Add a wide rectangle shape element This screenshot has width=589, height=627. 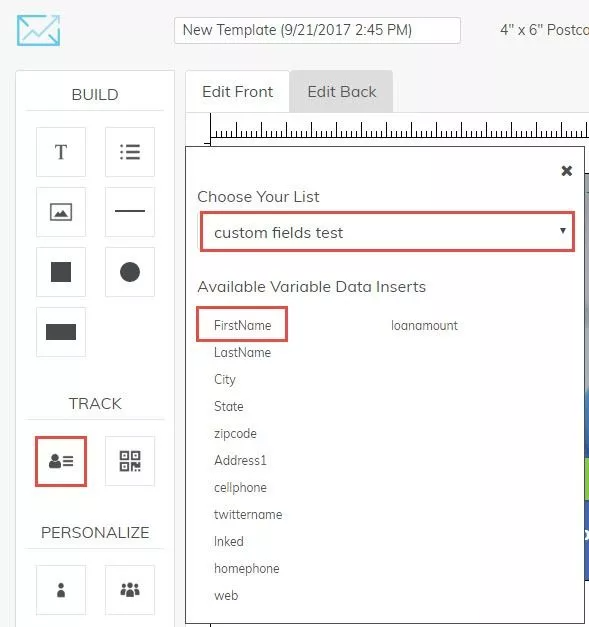[61, 332]
